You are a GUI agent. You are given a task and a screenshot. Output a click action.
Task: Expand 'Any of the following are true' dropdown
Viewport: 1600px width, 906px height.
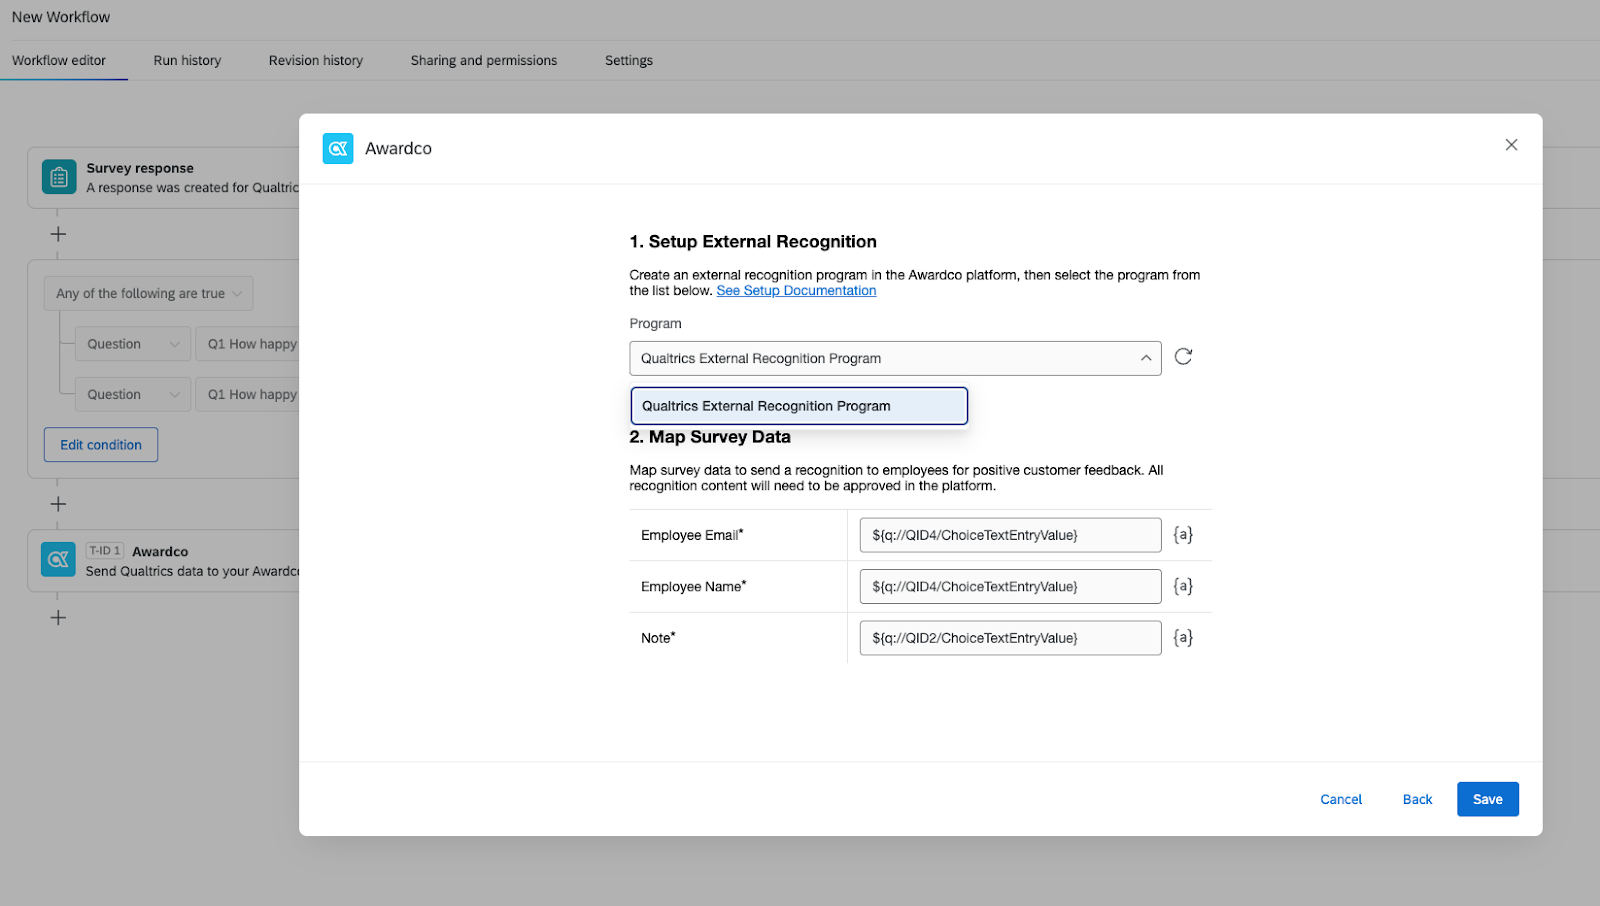[148, 294]
